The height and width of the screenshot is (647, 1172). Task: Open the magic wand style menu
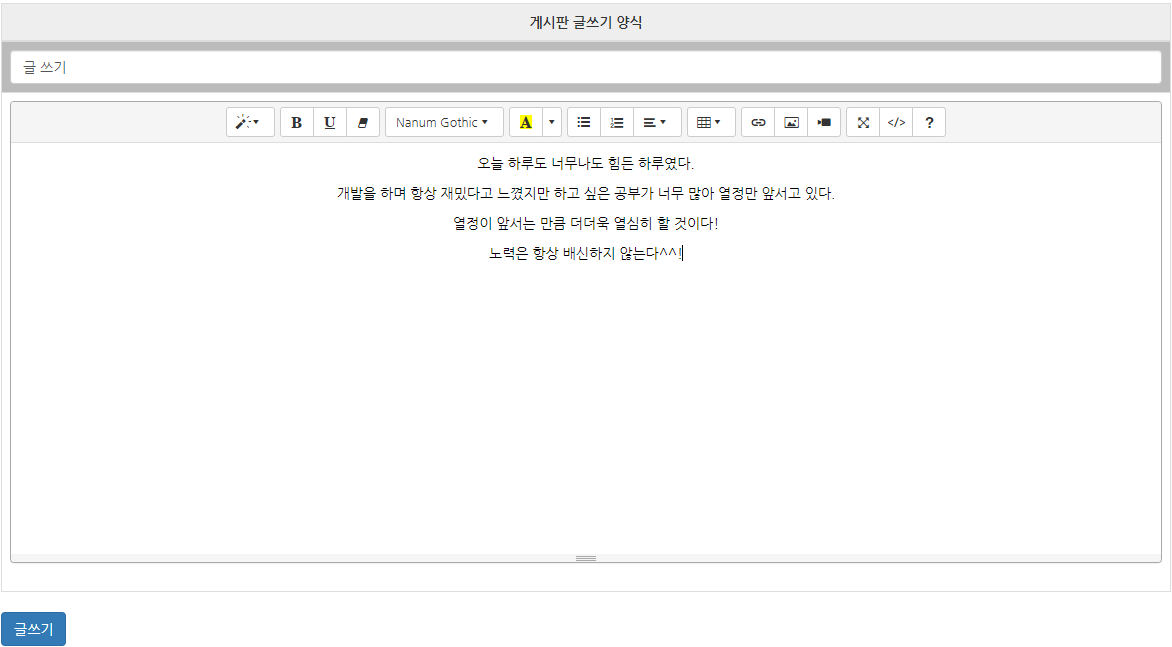coord(250,123)
